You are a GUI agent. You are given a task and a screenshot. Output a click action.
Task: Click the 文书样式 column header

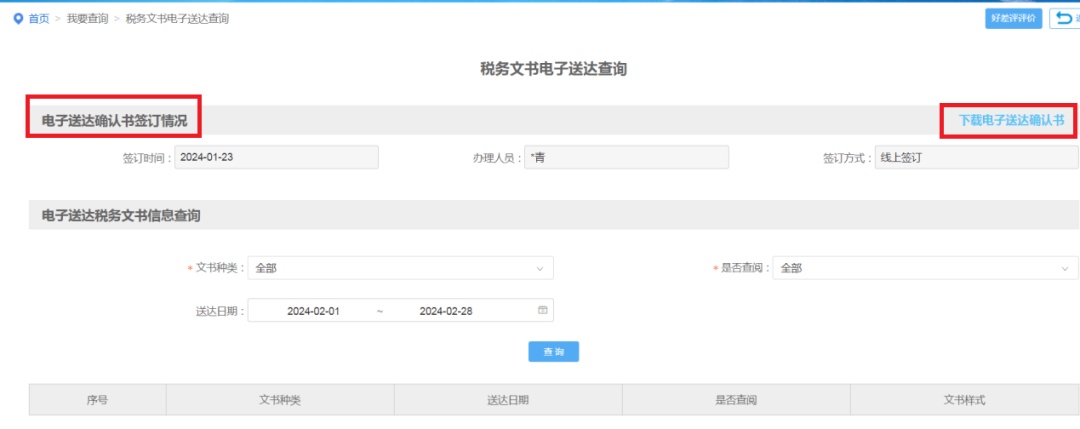(964, 400)
